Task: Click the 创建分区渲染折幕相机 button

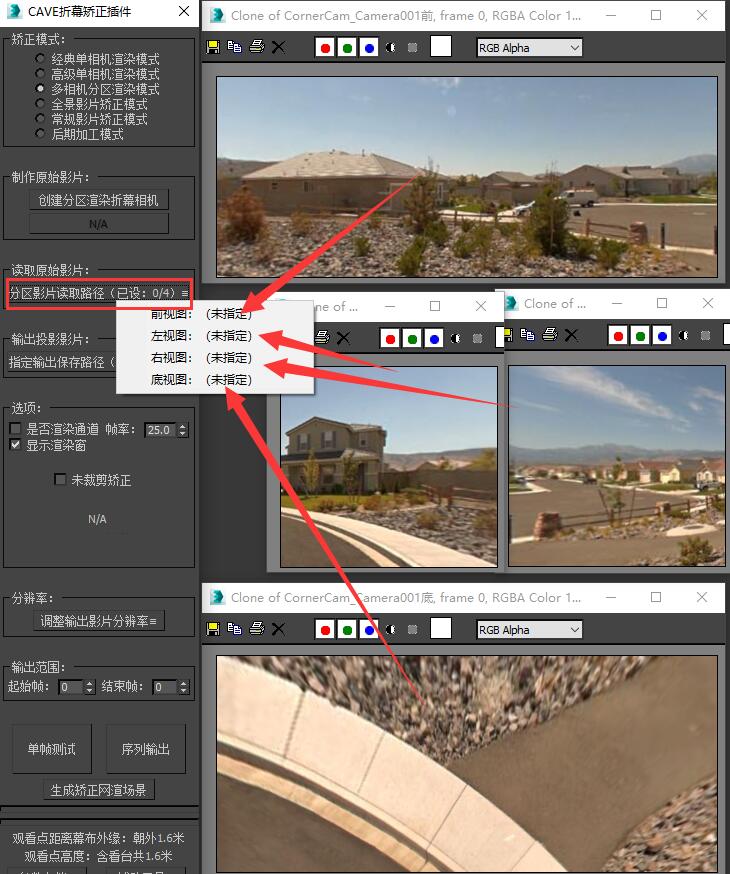Action: pos(98,199)
